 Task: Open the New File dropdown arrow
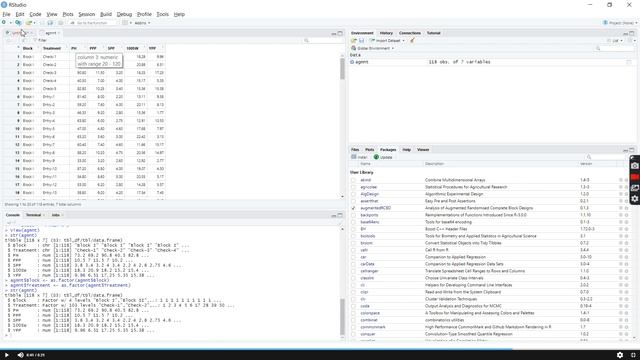click(10, 23)
